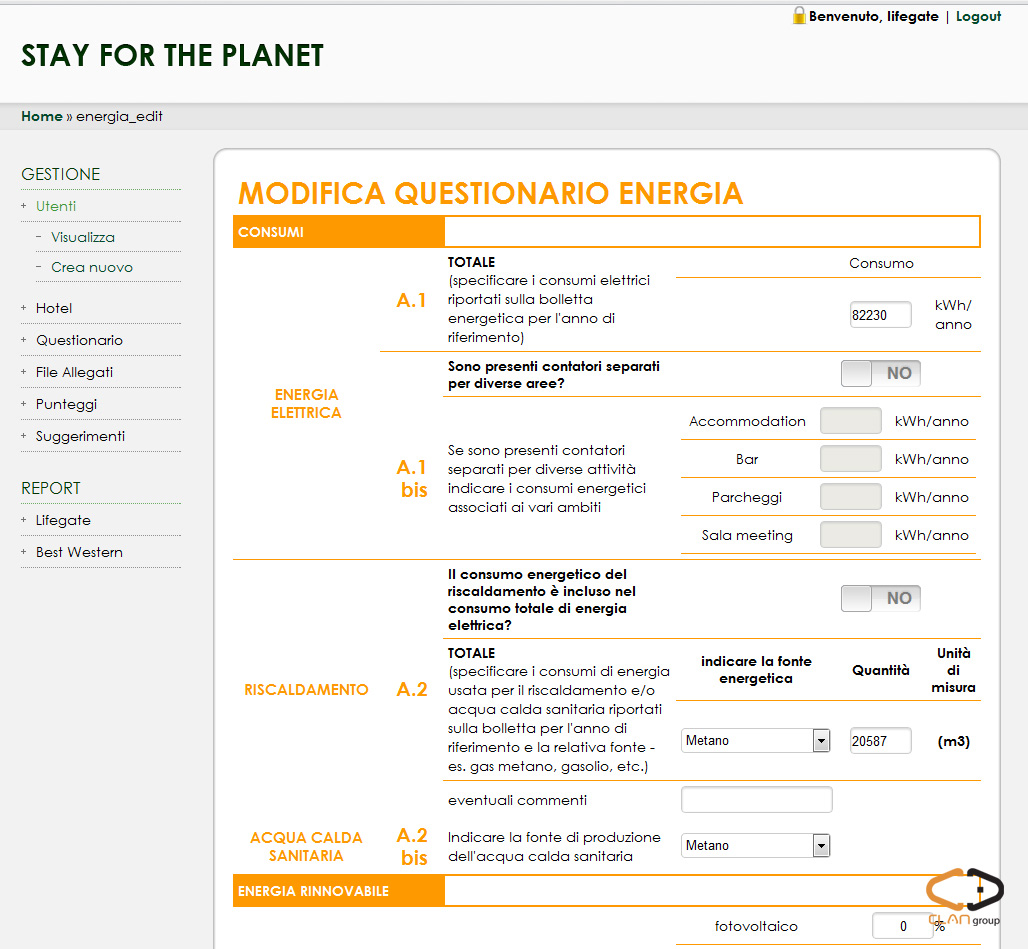Click the STAY FOR THE PLANET title

coord(172,56)
